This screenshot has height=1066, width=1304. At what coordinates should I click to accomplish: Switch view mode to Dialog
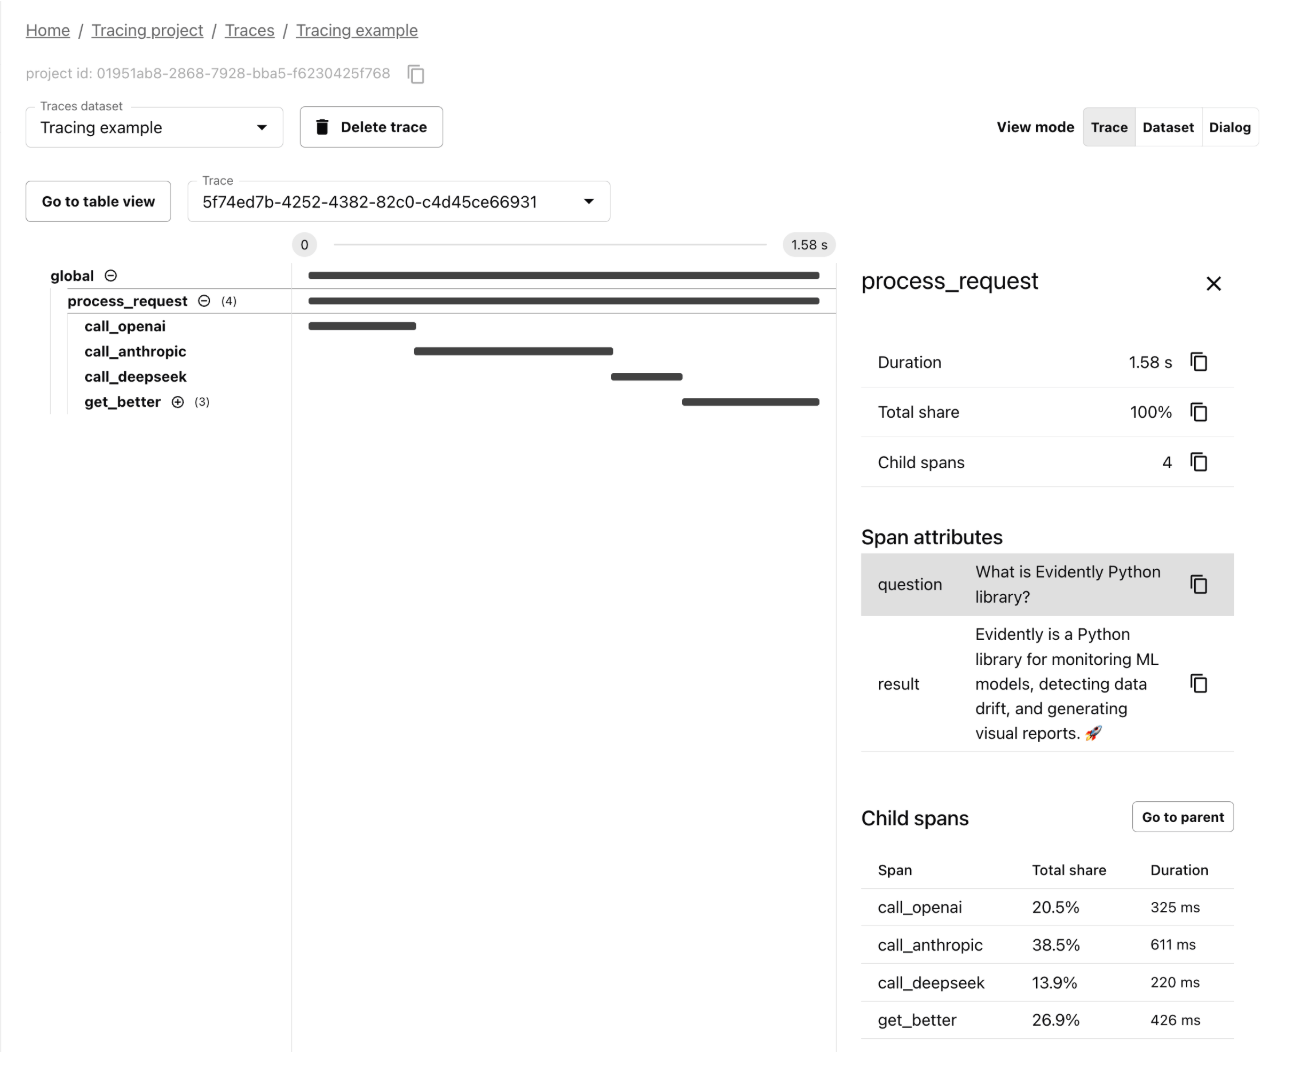click(x=1231, y=127)
